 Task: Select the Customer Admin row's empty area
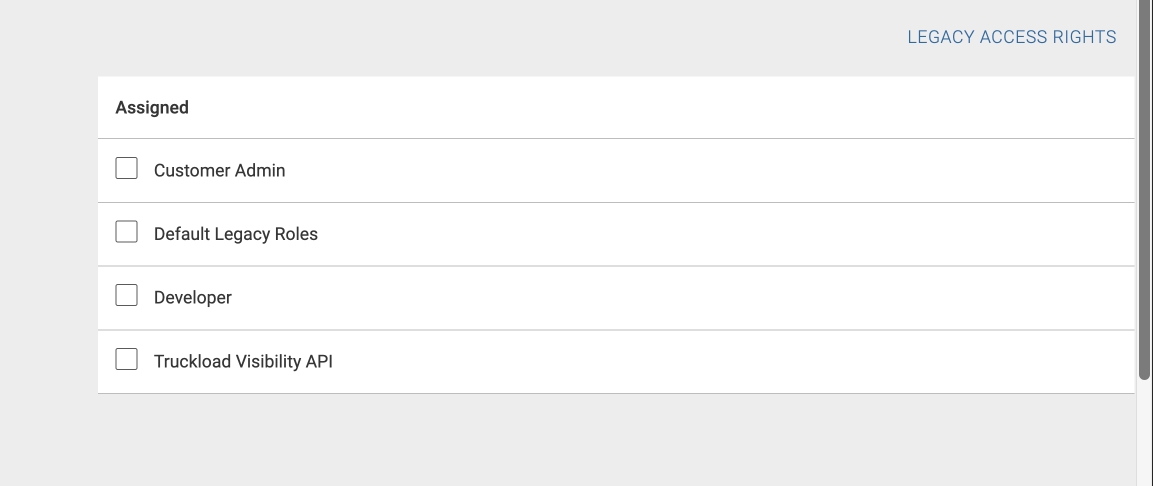coord(706,171)
